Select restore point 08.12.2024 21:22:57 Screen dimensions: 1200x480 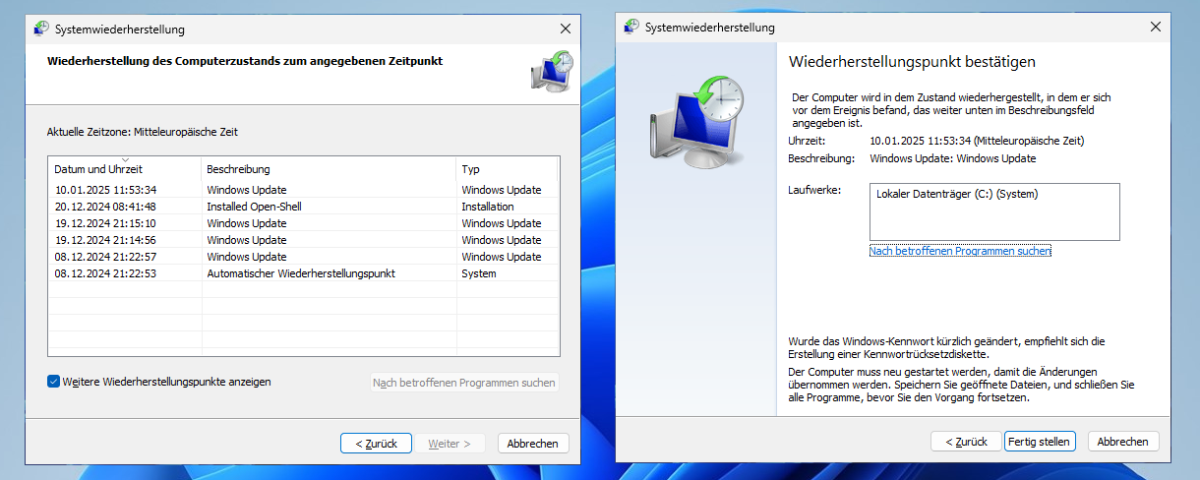click(x=303, y=257)
